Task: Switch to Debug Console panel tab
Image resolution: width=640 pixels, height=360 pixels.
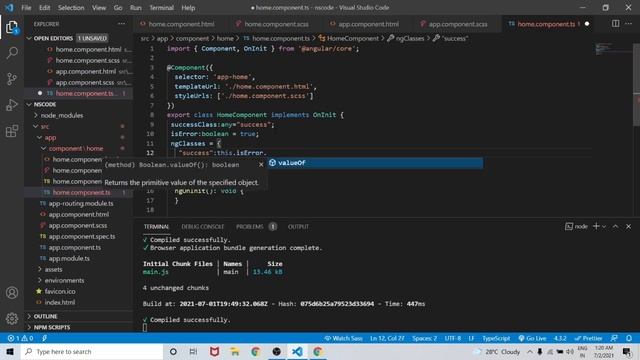Action: [x=202, y=227]
